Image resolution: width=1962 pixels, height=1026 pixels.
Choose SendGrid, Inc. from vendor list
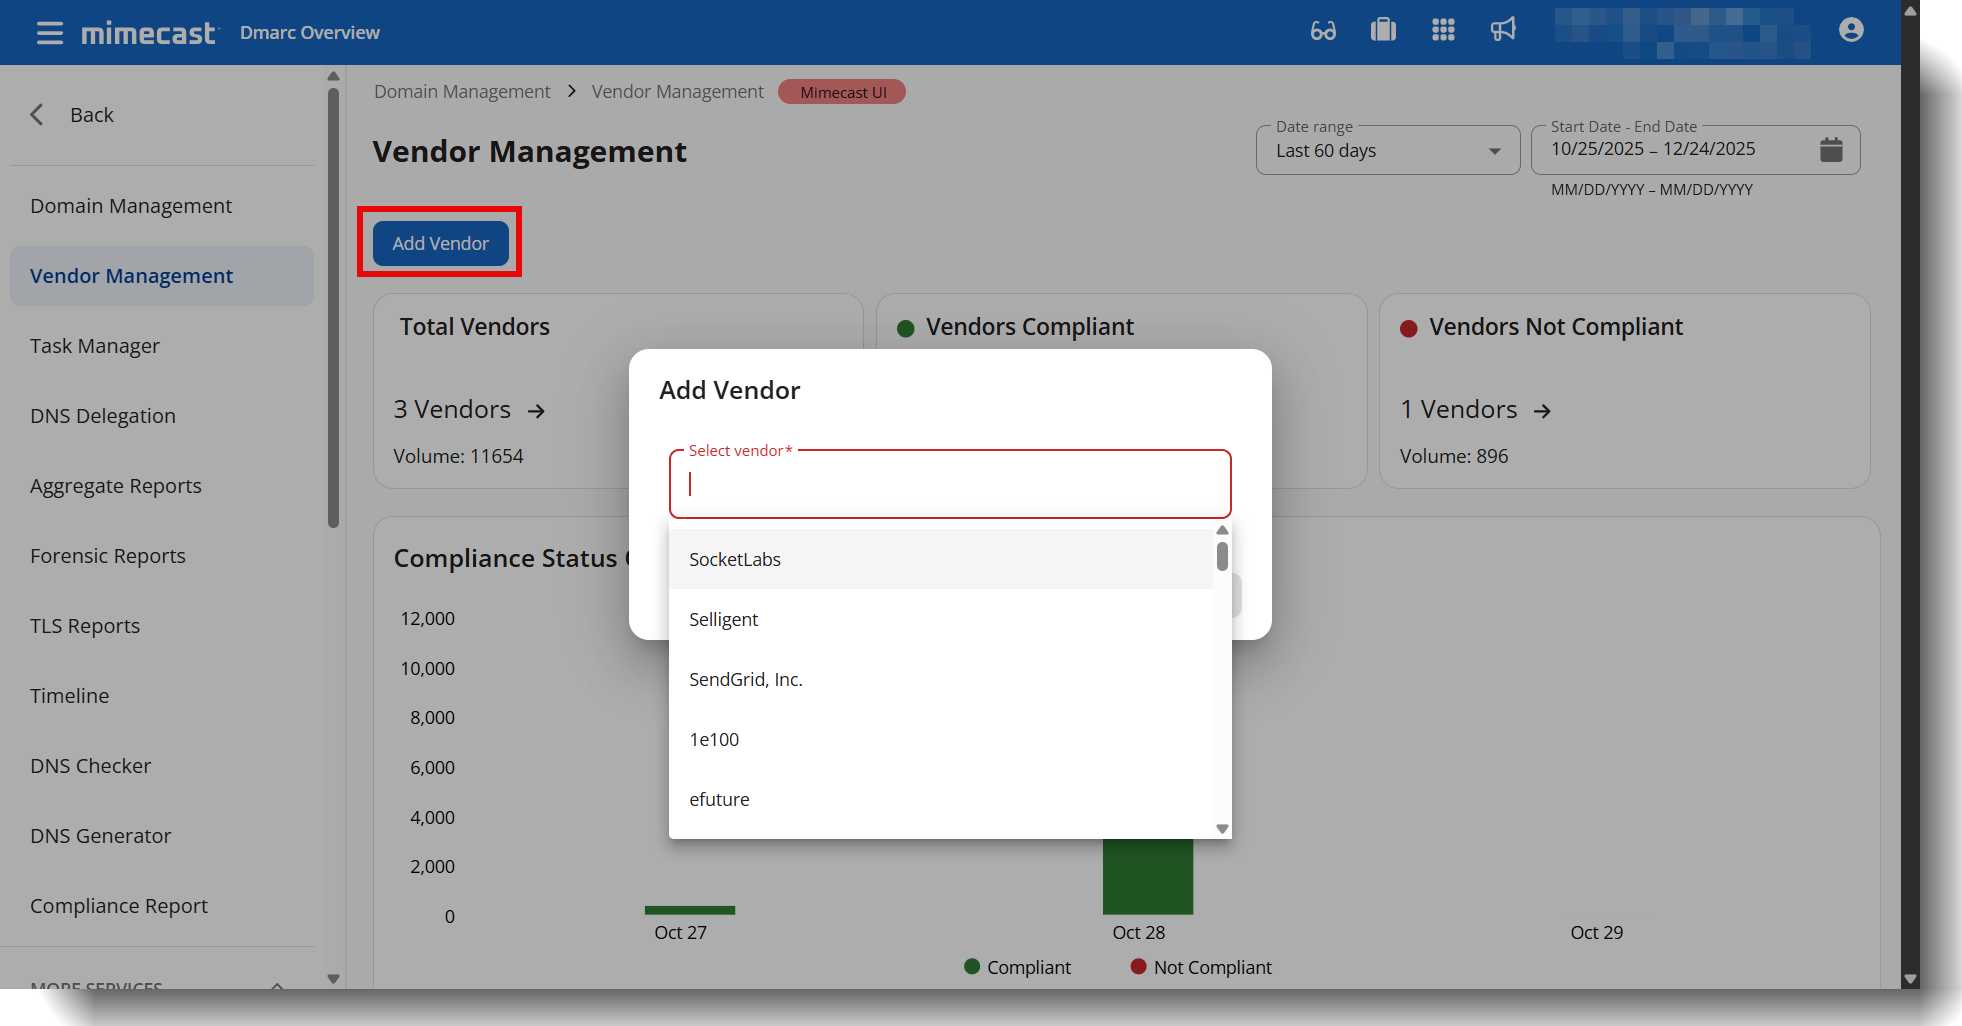coord(746,680)
